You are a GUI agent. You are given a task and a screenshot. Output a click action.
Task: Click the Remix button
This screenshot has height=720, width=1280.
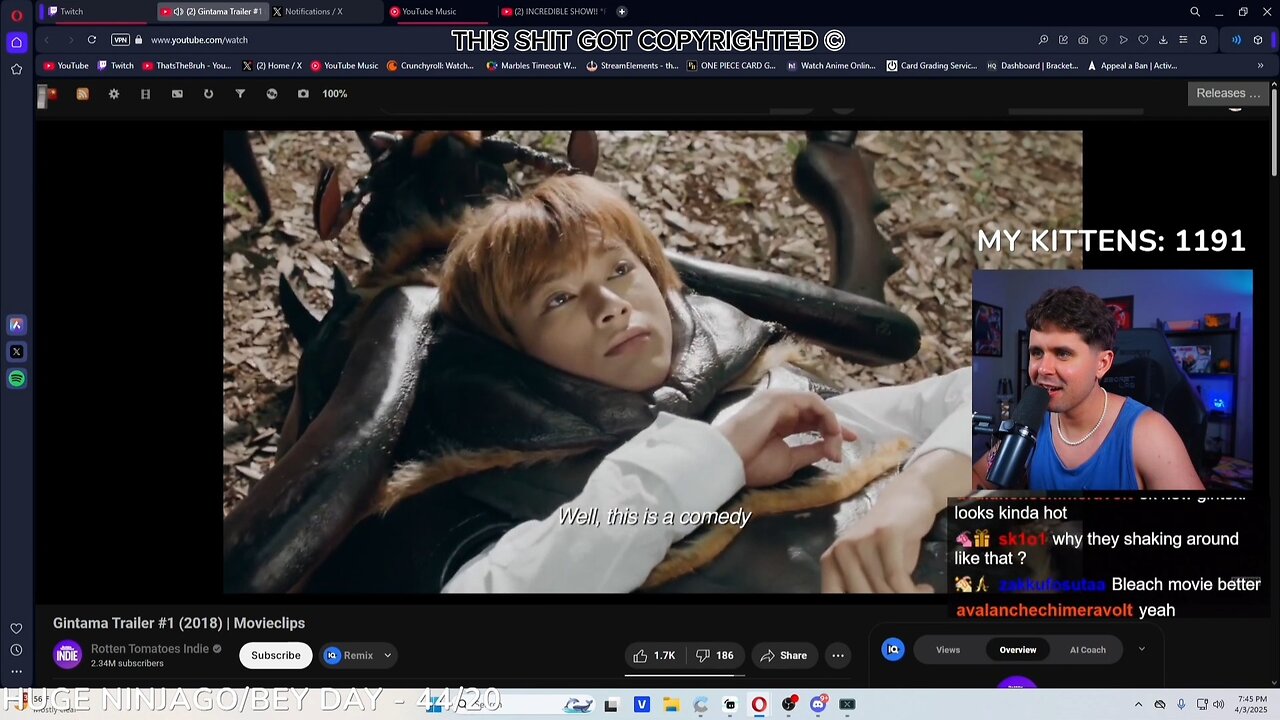click(x=358, y=656)
